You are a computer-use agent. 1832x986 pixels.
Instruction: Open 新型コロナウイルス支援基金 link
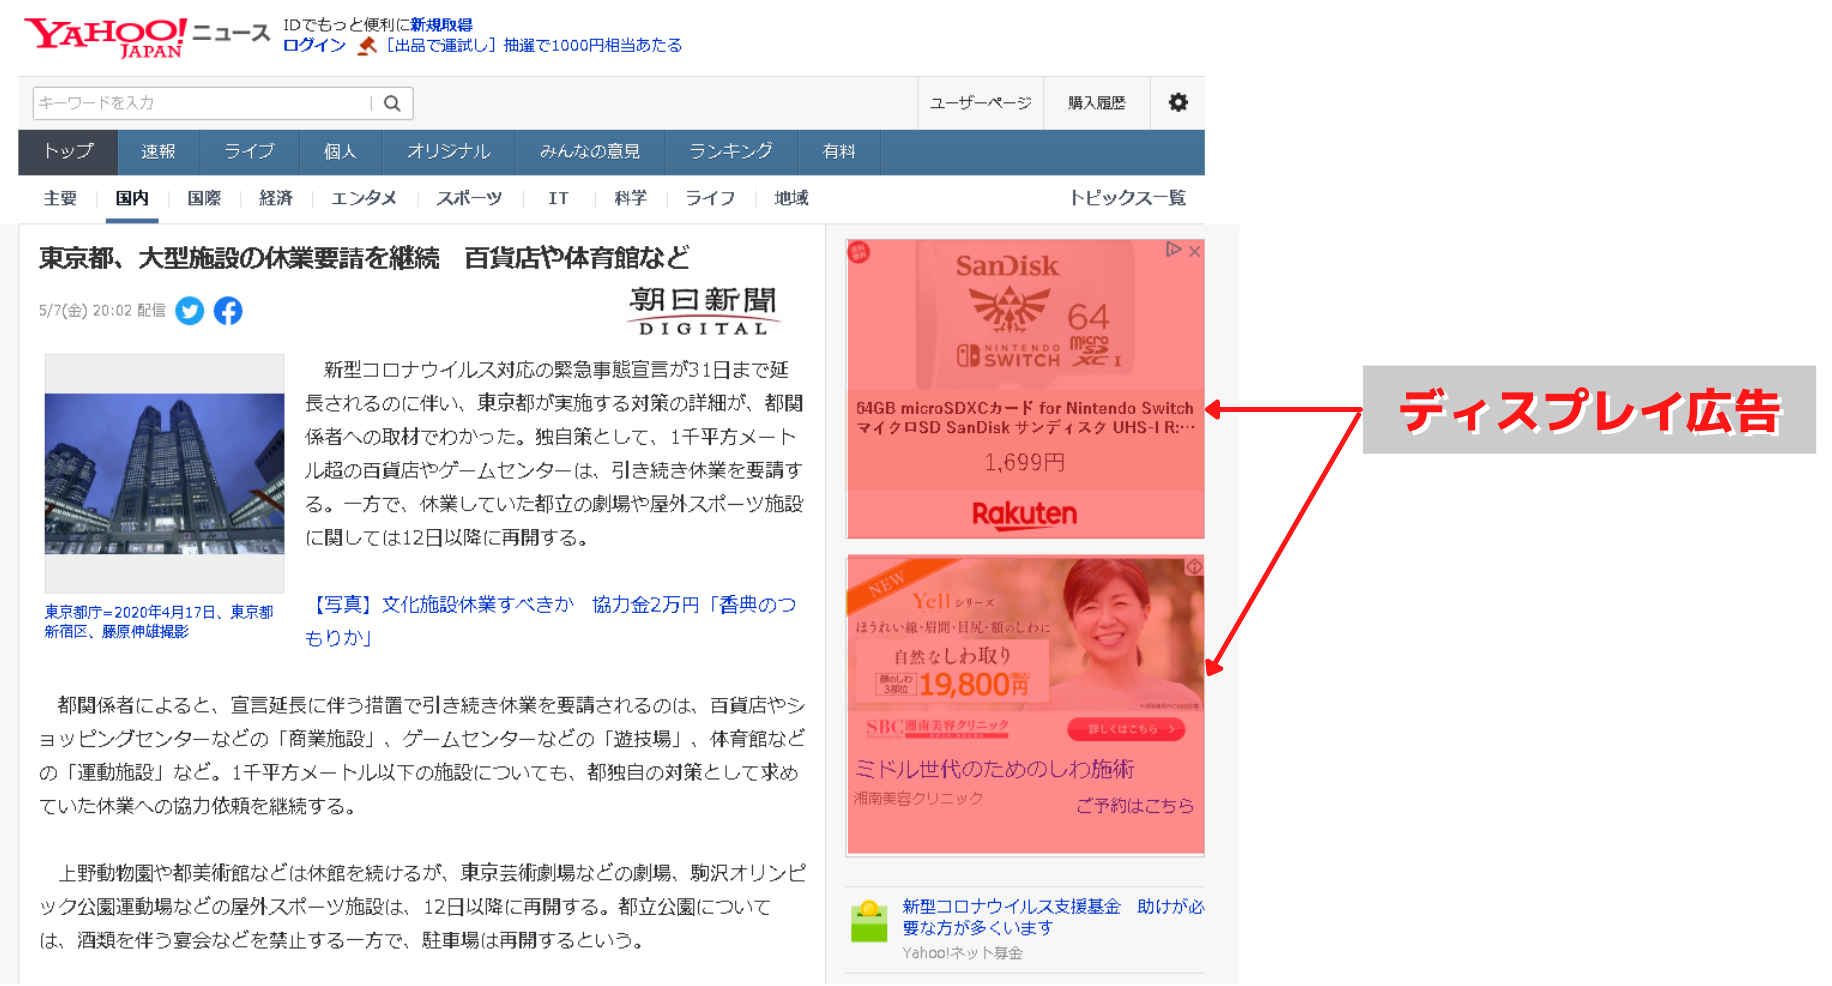pos(1053,917)
